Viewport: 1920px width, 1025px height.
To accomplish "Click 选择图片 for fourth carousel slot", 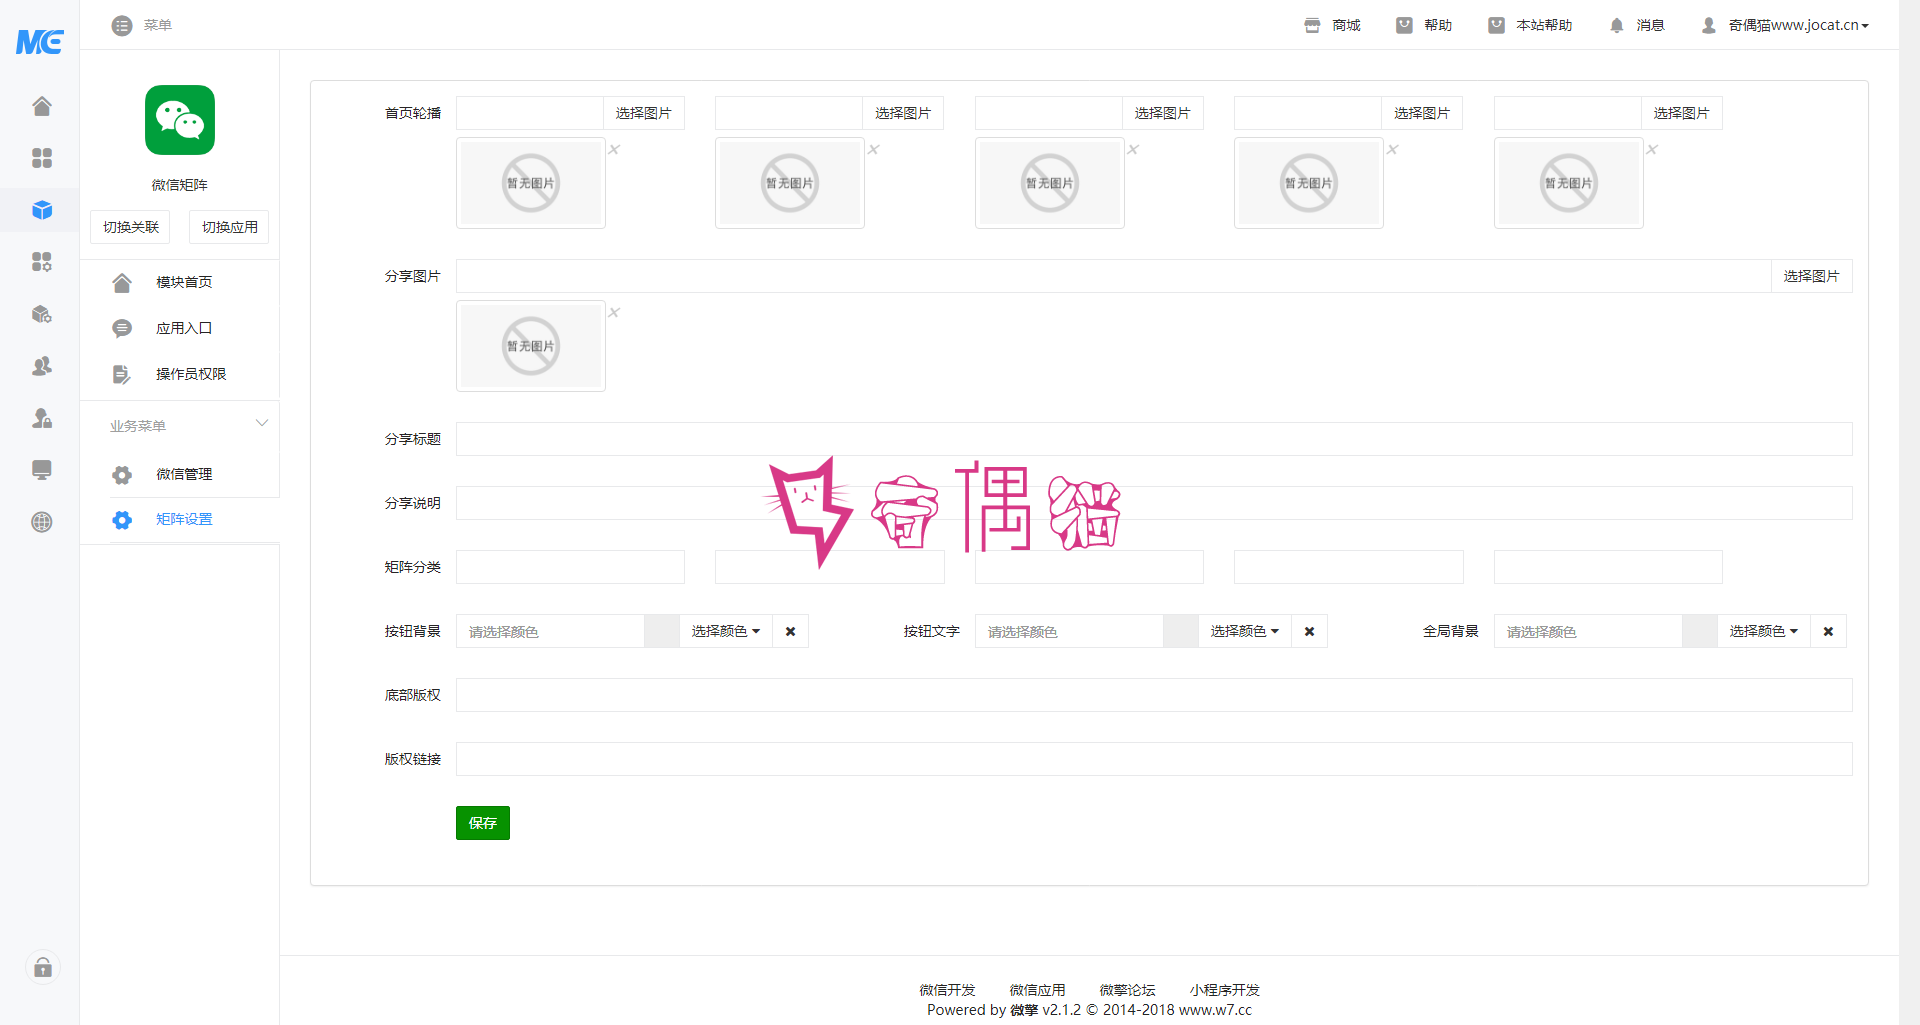I will point(1422,113).
